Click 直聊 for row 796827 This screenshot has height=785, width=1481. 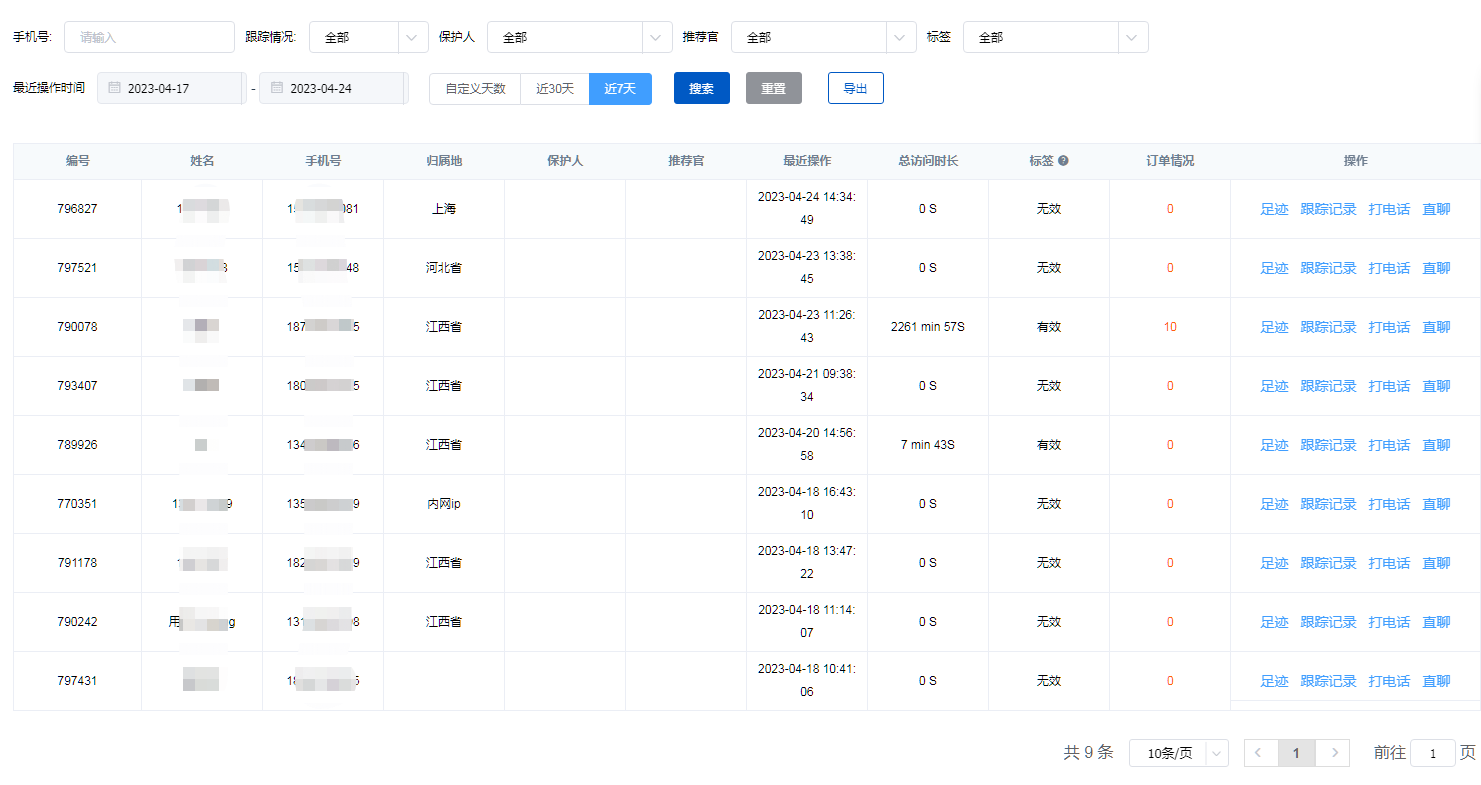click(x=1436, y=209)
